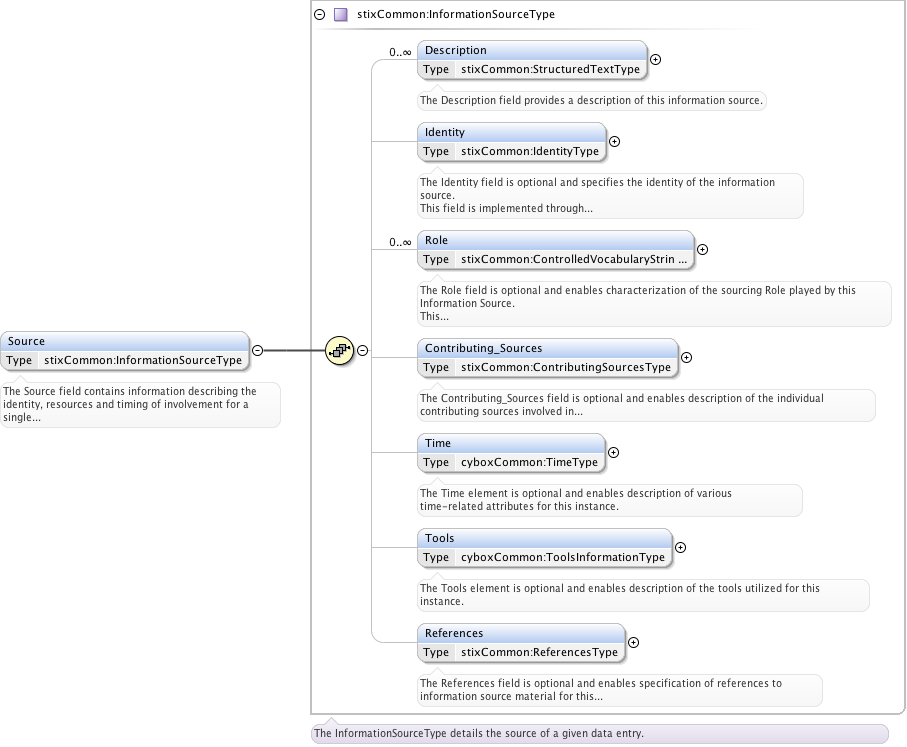Image resolution: width=907 pixels, height=747 pixels.
Task: Collapse the sequence compositor children
Action: point(363,350)
